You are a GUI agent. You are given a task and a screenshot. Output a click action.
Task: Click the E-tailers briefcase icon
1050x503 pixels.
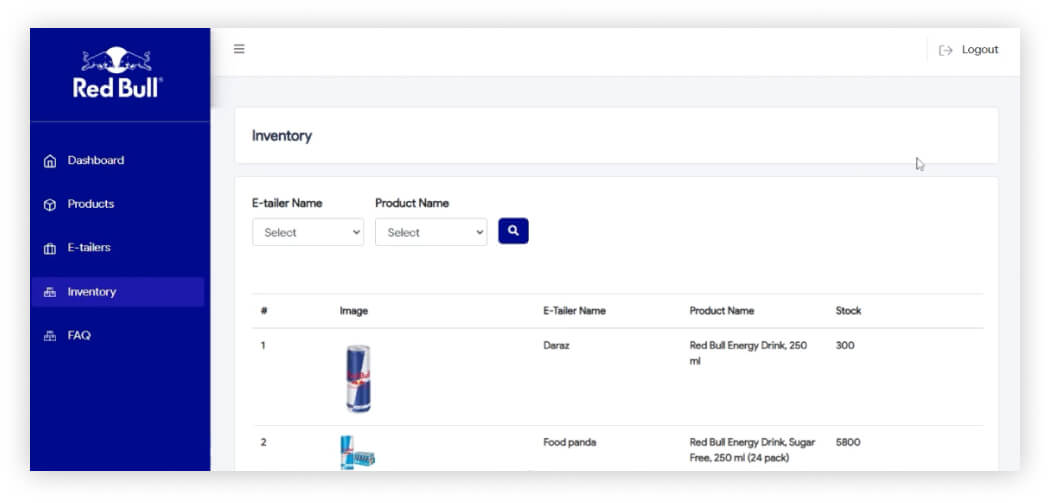pos(50,248)
